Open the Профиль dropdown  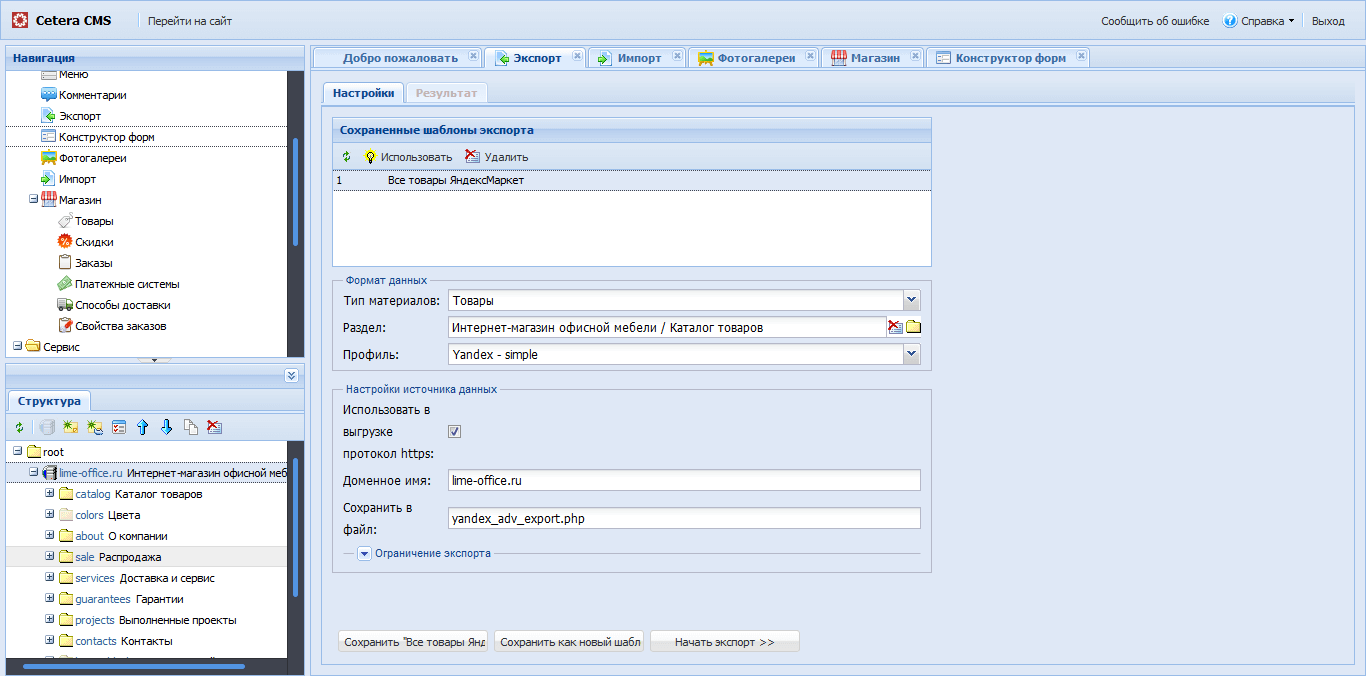910,354
